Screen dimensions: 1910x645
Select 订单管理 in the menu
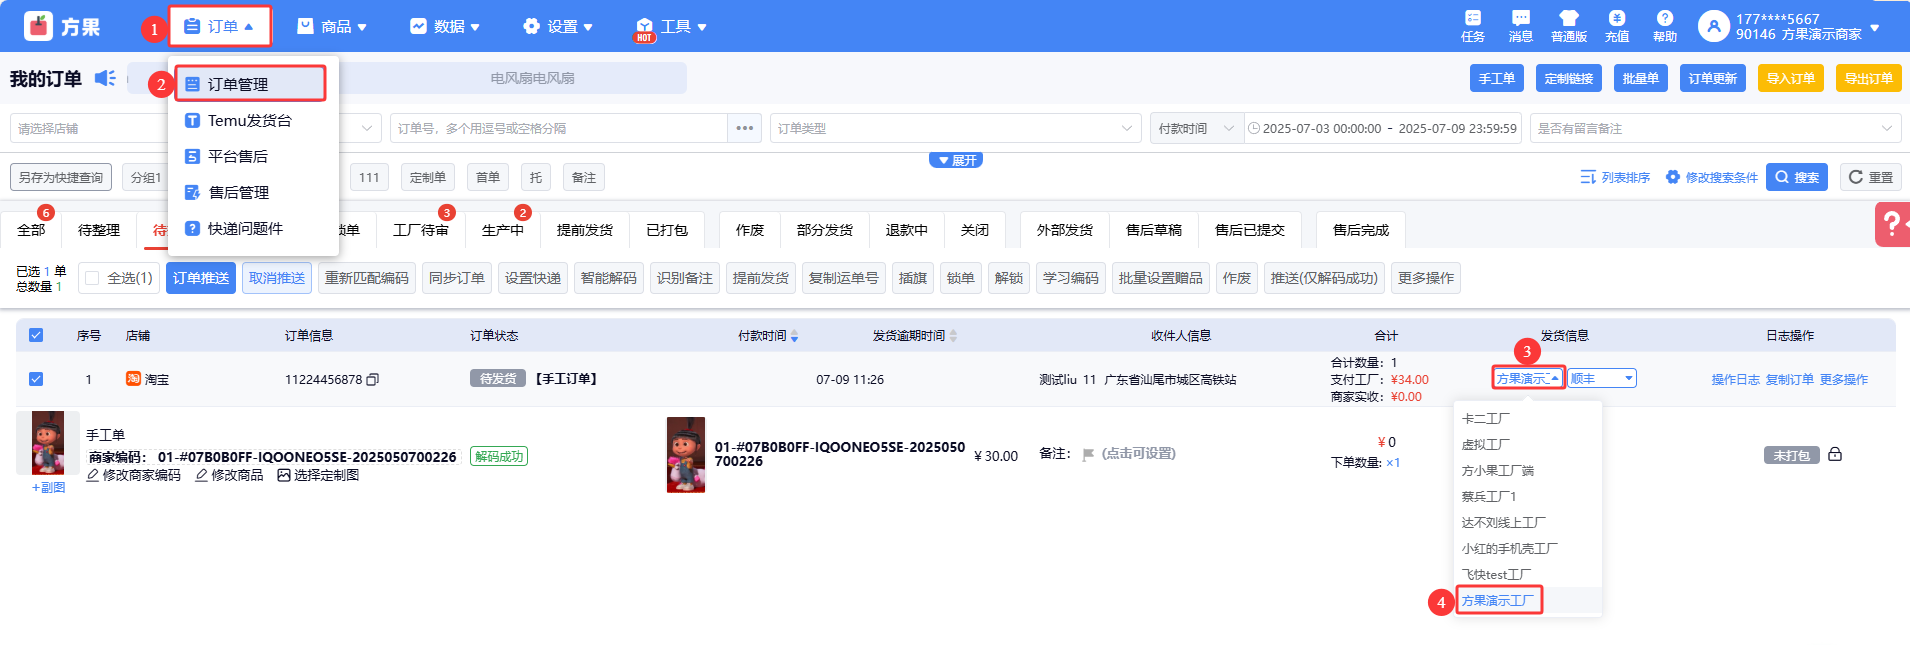(x=251, y=84)
